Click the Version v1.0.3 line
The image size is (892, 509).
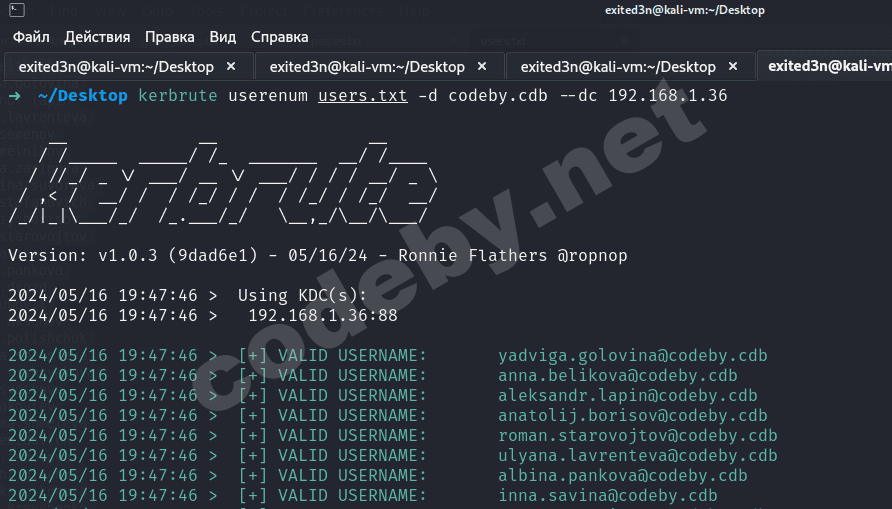point(317,255)
